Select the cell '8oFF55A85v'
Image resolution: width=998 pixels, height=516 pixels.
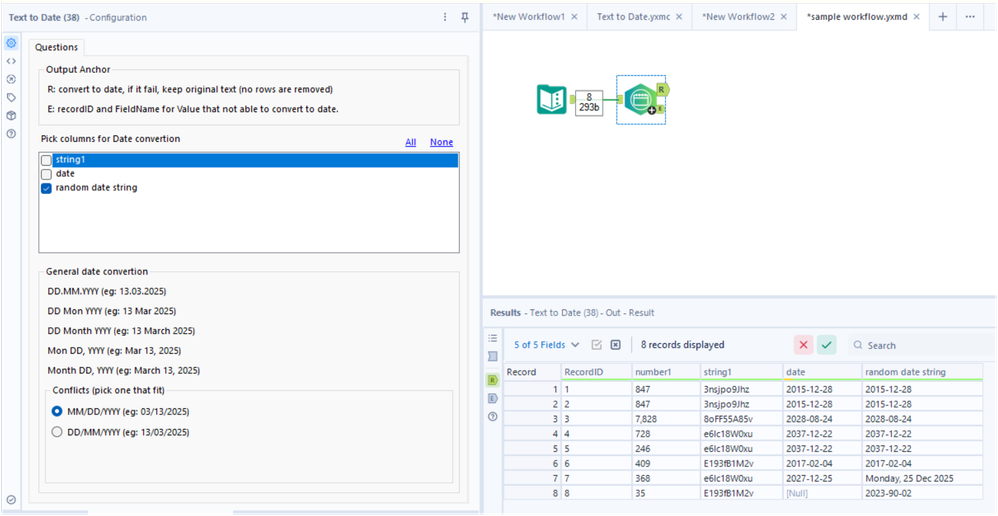click(741, 419)
